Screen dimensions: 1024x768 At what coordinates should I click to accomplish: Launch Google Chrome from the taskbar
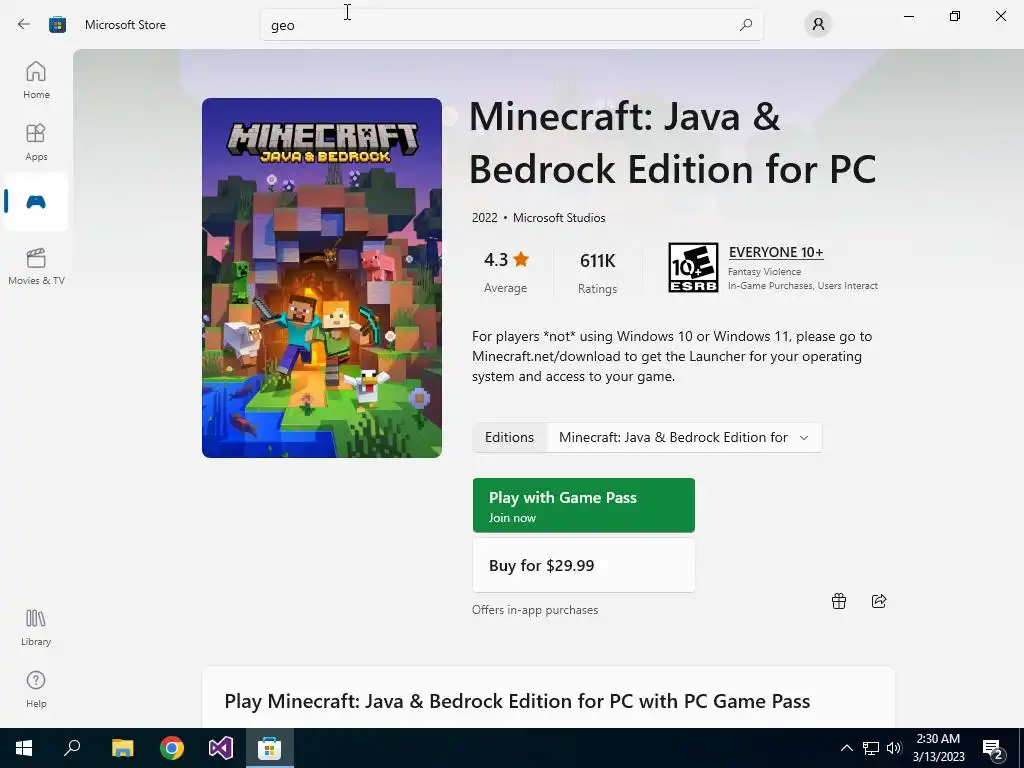coord(172,748)
